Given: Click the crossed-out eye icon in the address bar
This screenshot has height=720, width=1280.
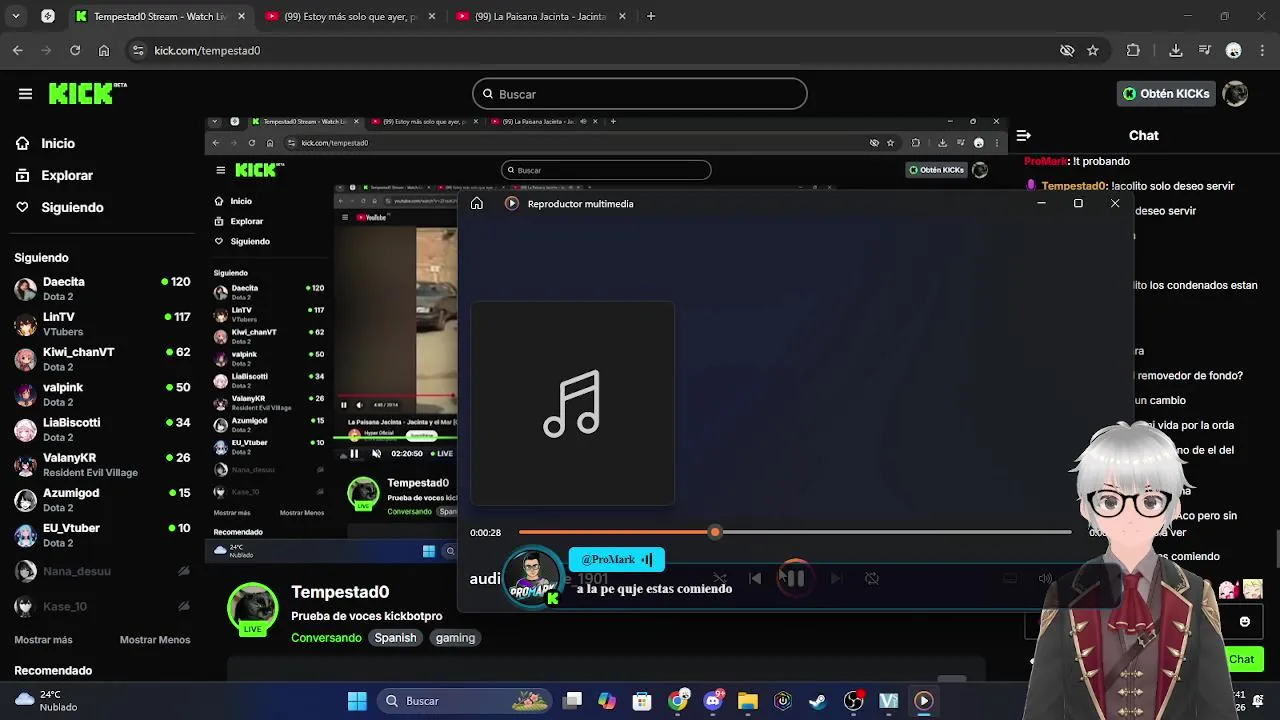Looking at the screenshot, I should (1067, 50).
